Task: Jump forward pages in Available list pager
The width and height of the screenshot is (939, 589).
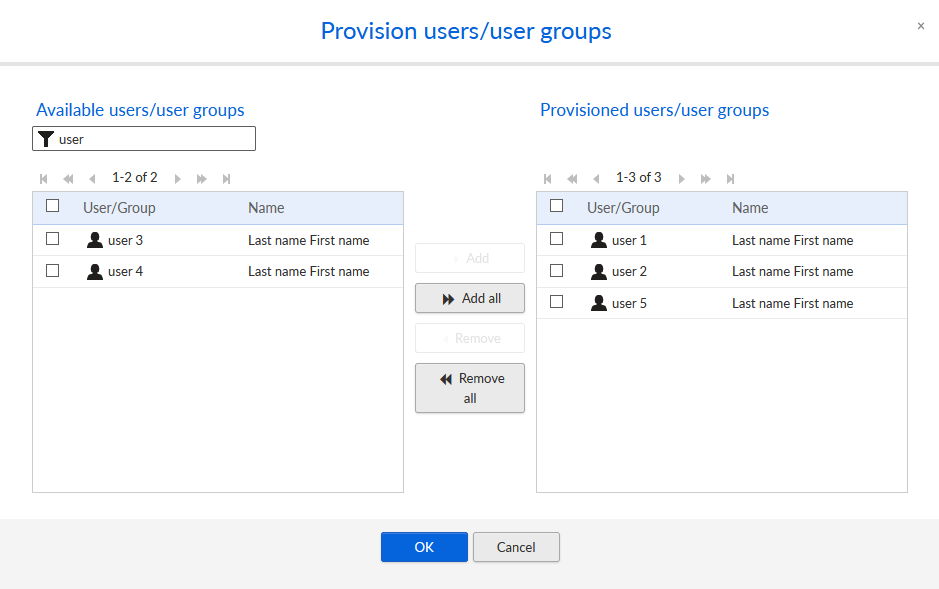Action: click(202, 178)
